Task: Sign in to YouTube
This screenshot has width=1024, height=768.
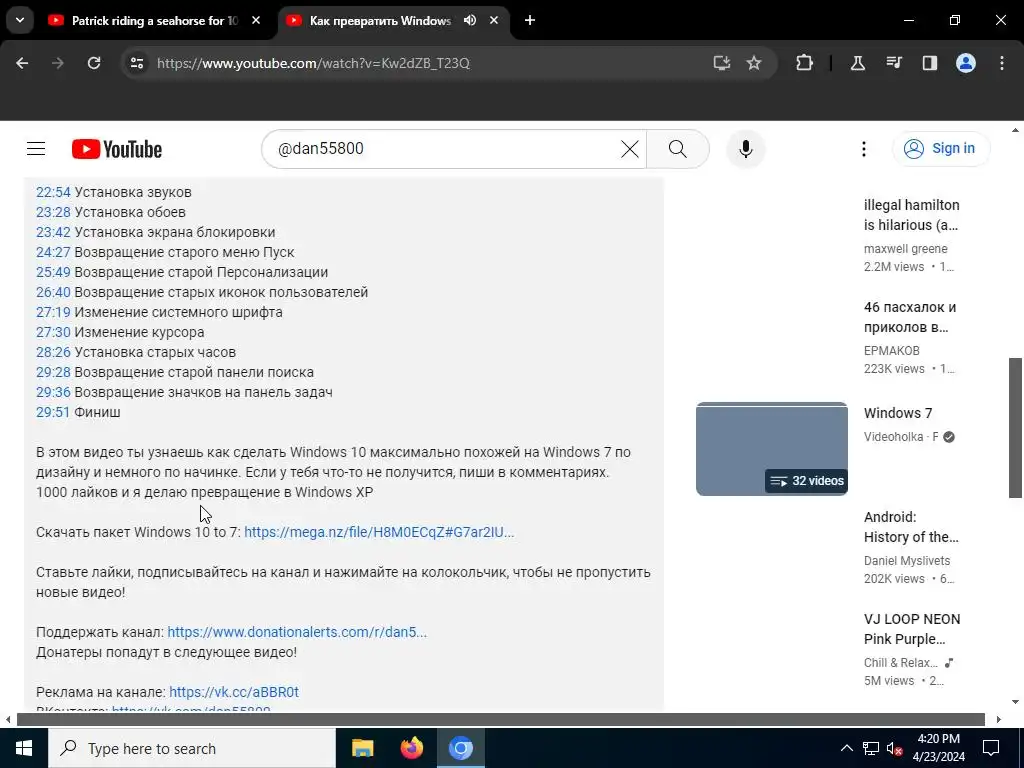Action: [x=941, y=149]
